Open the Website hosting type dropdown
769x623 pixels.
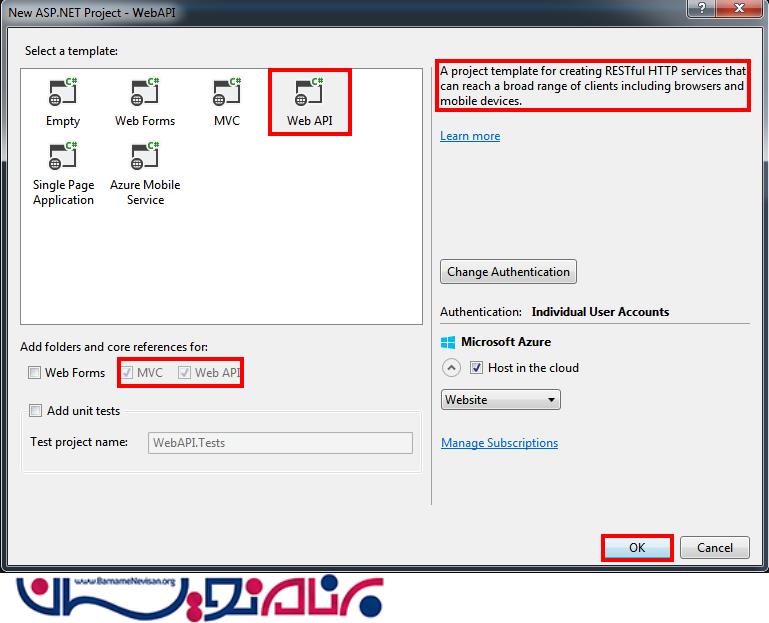coord(501,400)
